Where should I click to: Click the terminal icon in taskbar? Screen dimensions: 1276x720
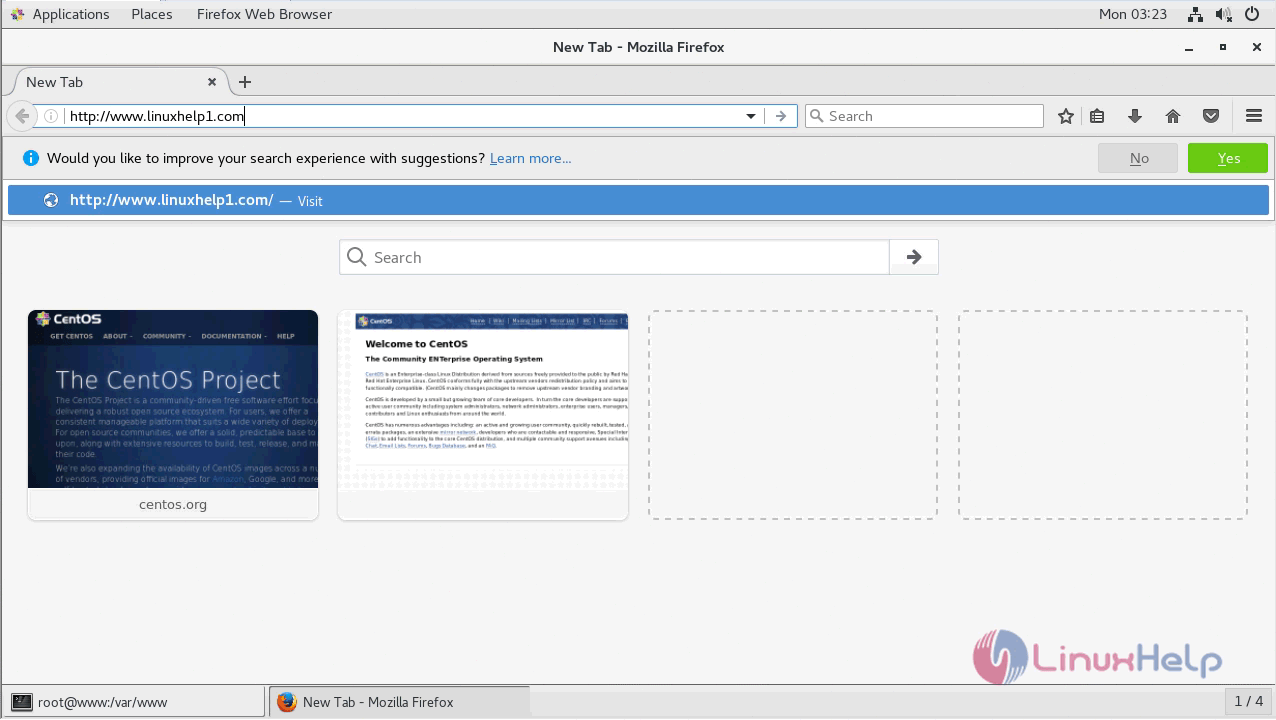click(x=21, y=702)
